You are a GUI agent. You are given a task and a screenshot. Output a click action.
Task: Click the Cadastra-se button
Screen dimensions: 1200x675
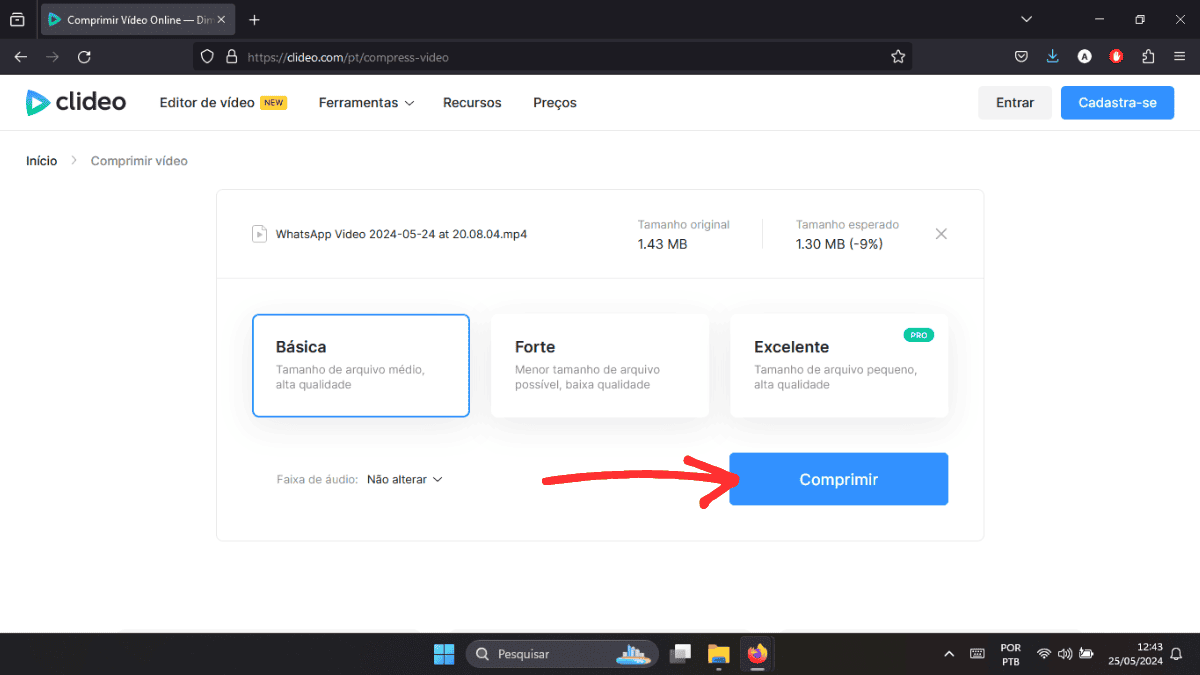coord(1117,103)
